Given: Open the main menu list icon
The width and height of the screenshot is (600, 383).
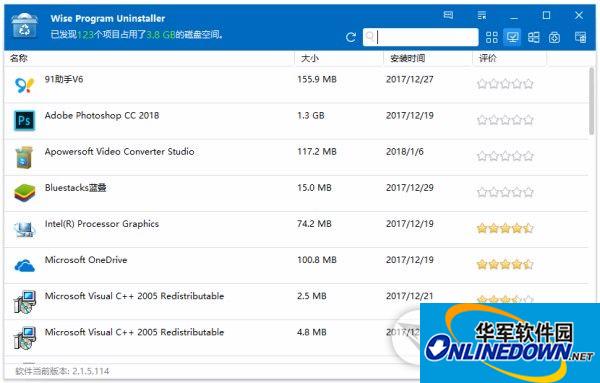Looking at the screenshot, I should [482, 15].
